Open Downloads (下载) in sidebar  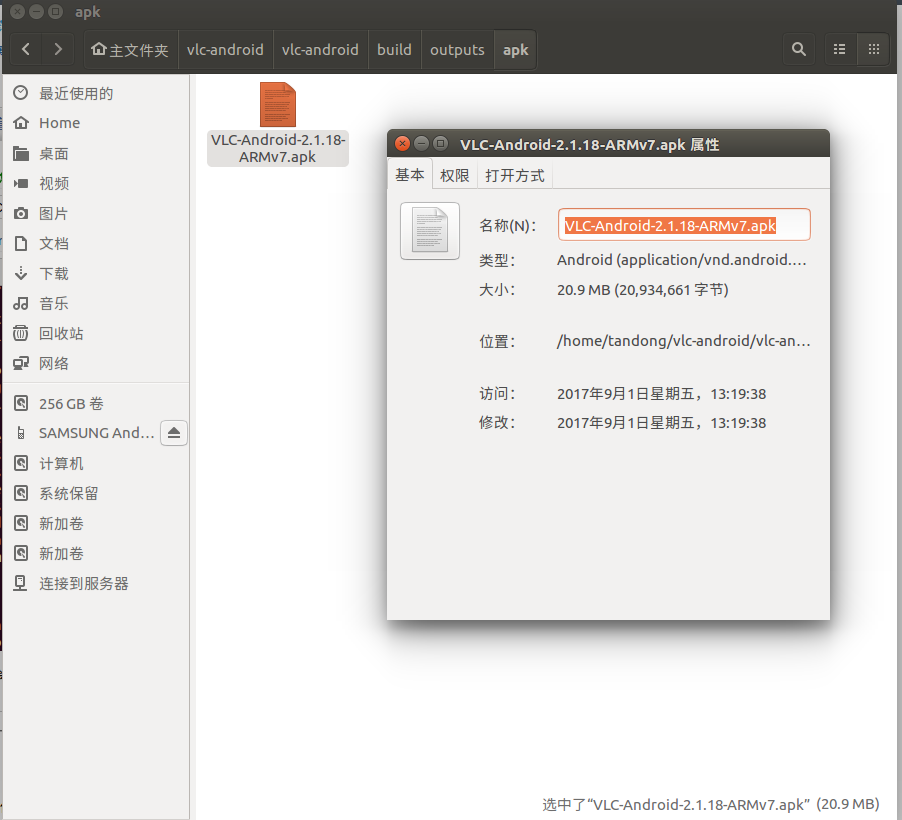pyautogui.click(x=96, y=273)
